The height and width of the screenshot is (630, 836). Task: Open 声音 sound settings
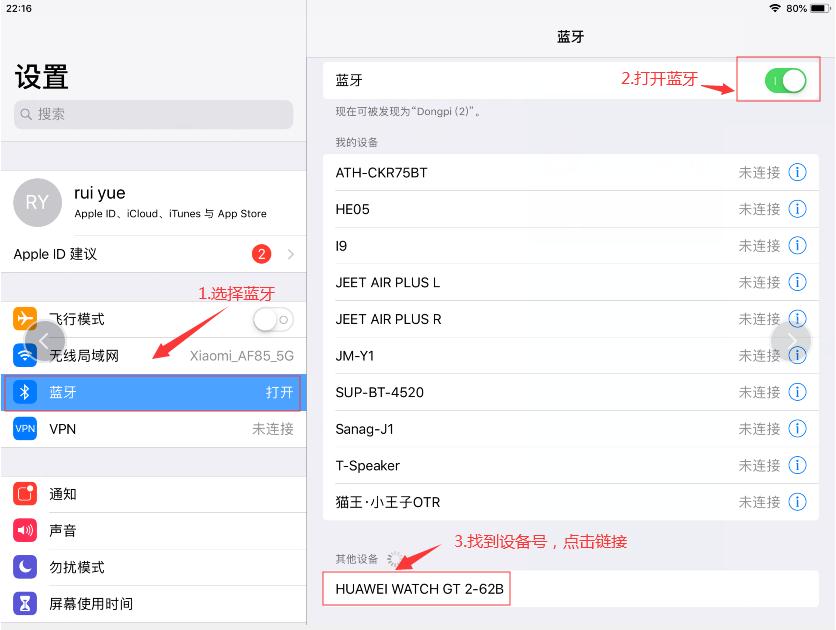(x=154, y=530)
